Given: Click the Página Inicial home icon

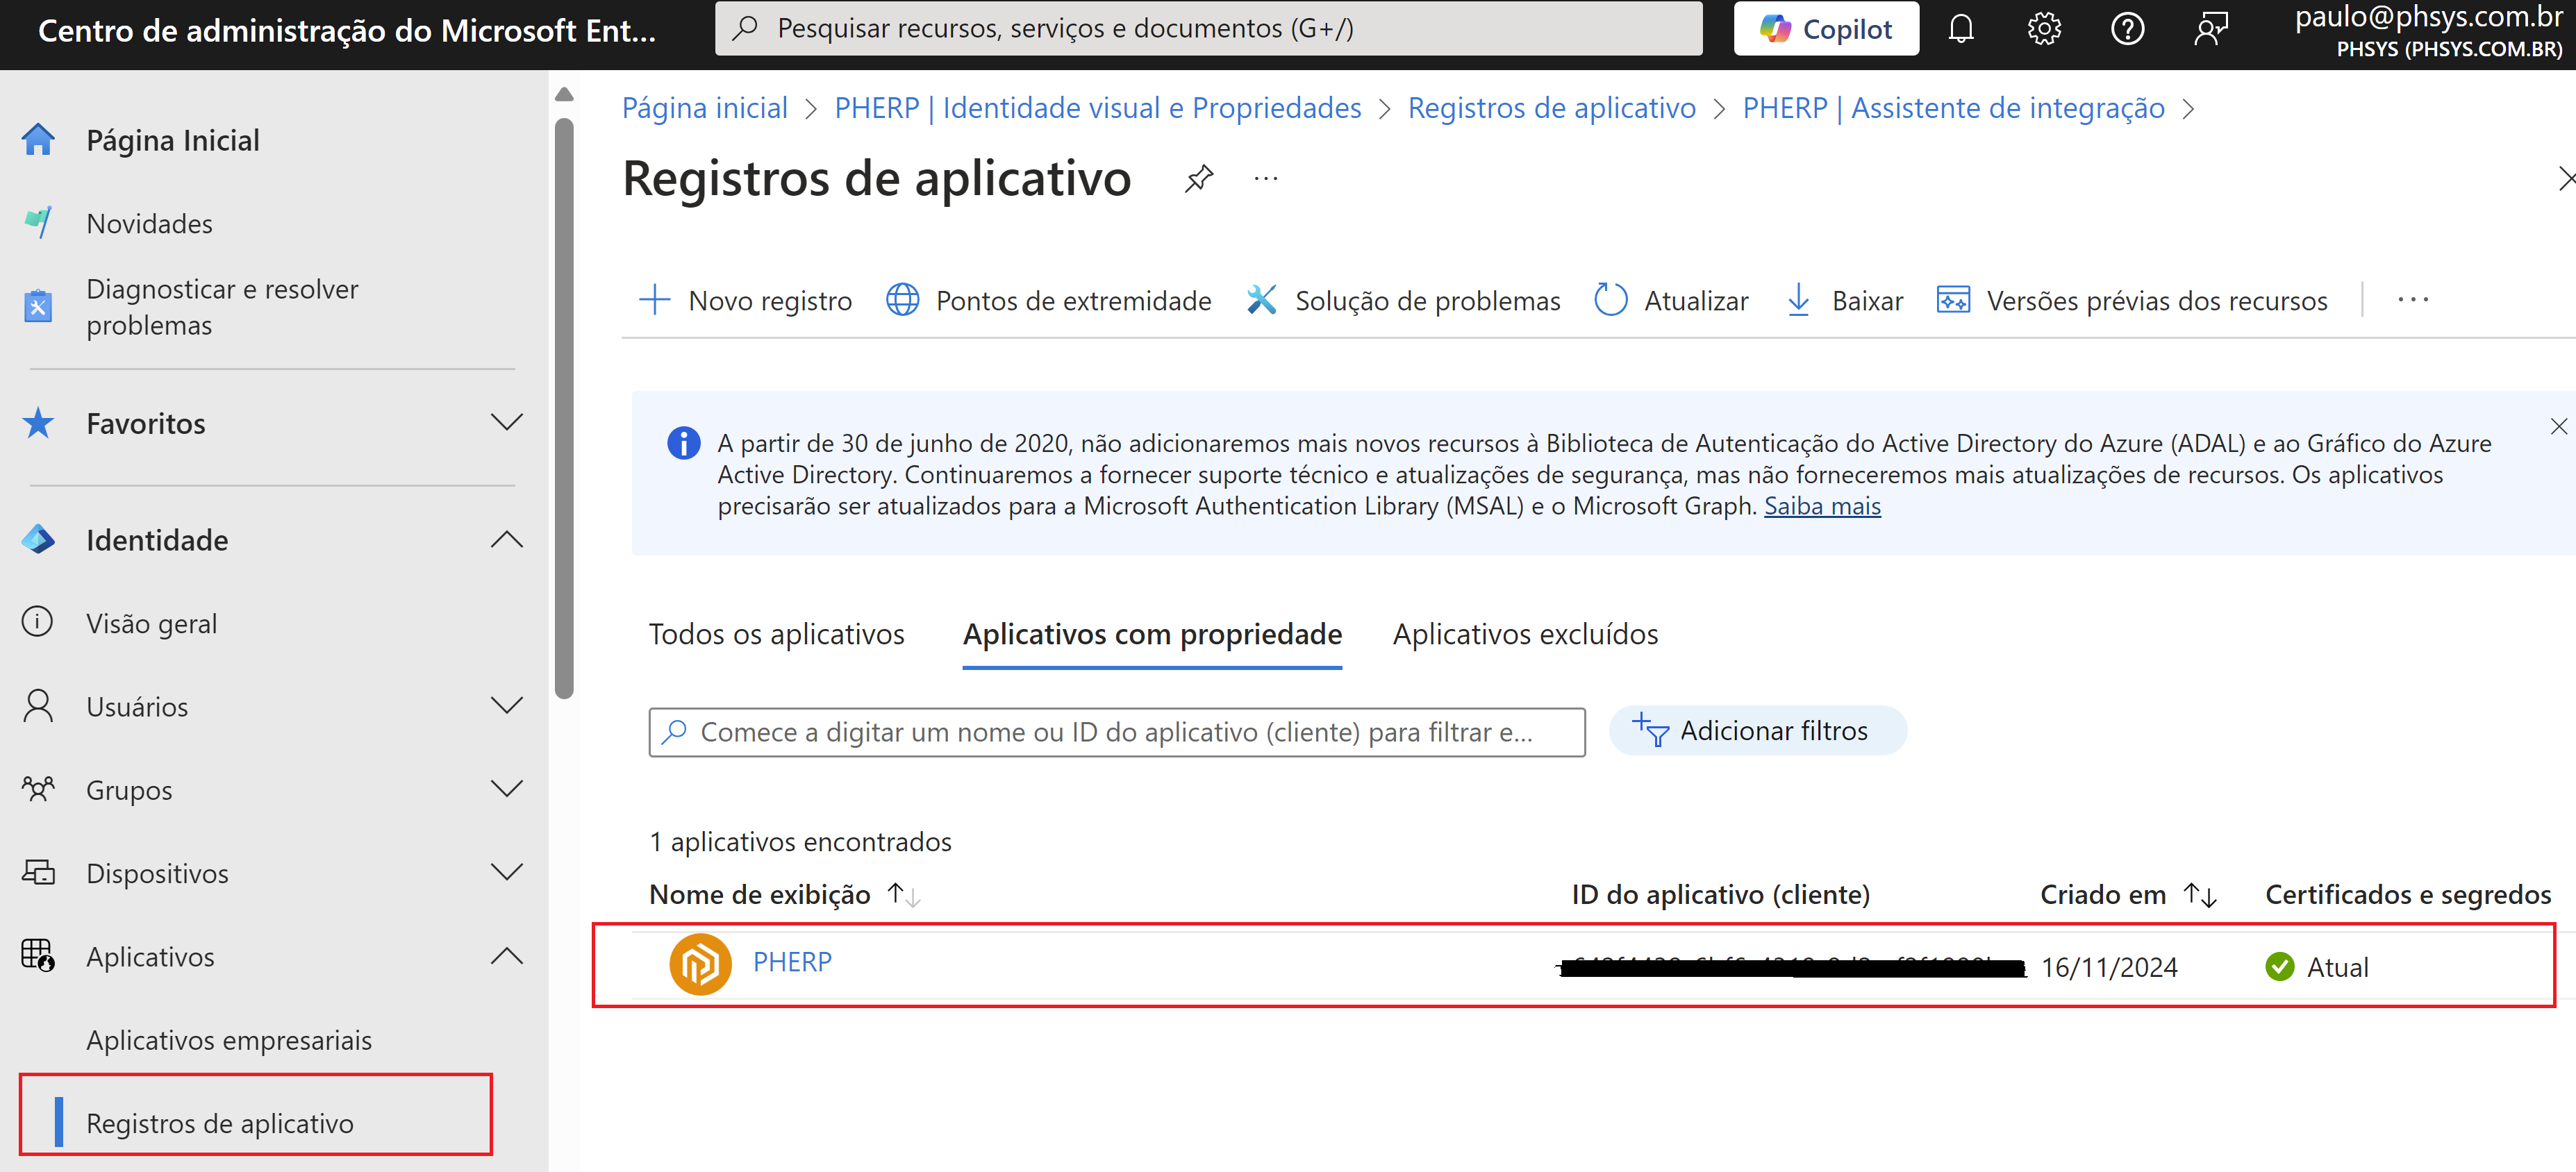Looking at the screenshot, I should [38, 140].
